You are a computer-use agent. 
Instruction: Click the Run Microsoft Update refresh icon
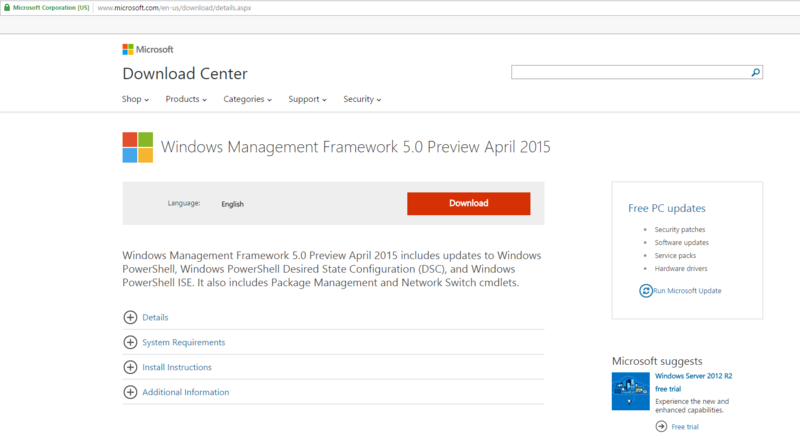pyautogui.click(x=646, y=291)
